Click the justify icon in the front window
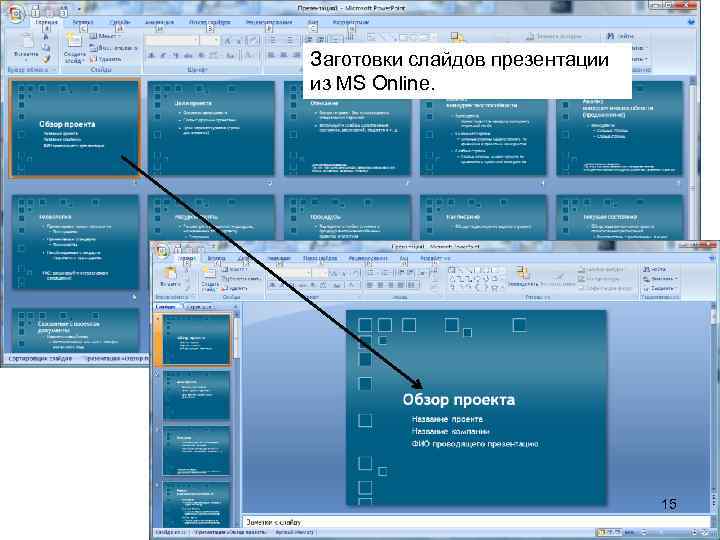This screenshot has width=720, height=540. click(x=400, y=285)
